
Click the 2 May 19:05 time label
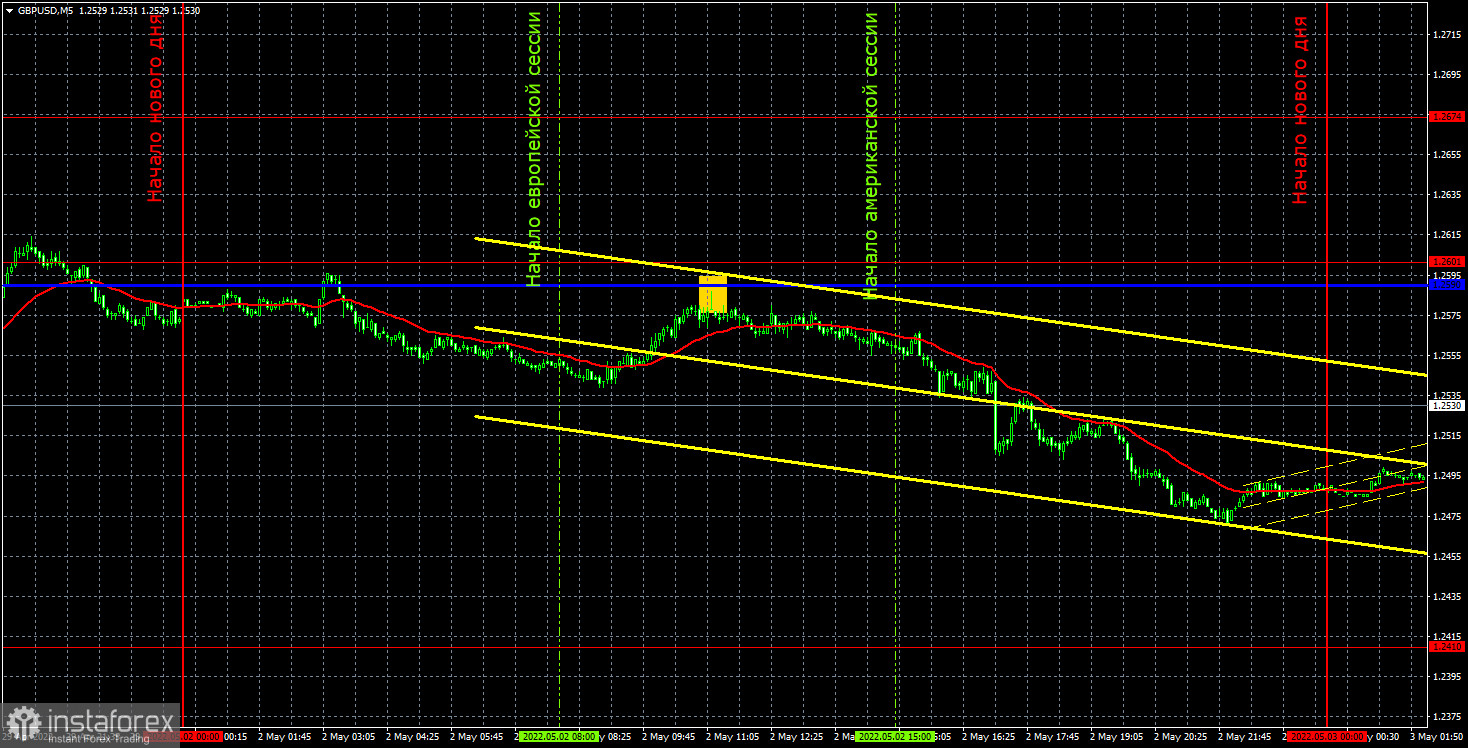[x=1119, y=736]
